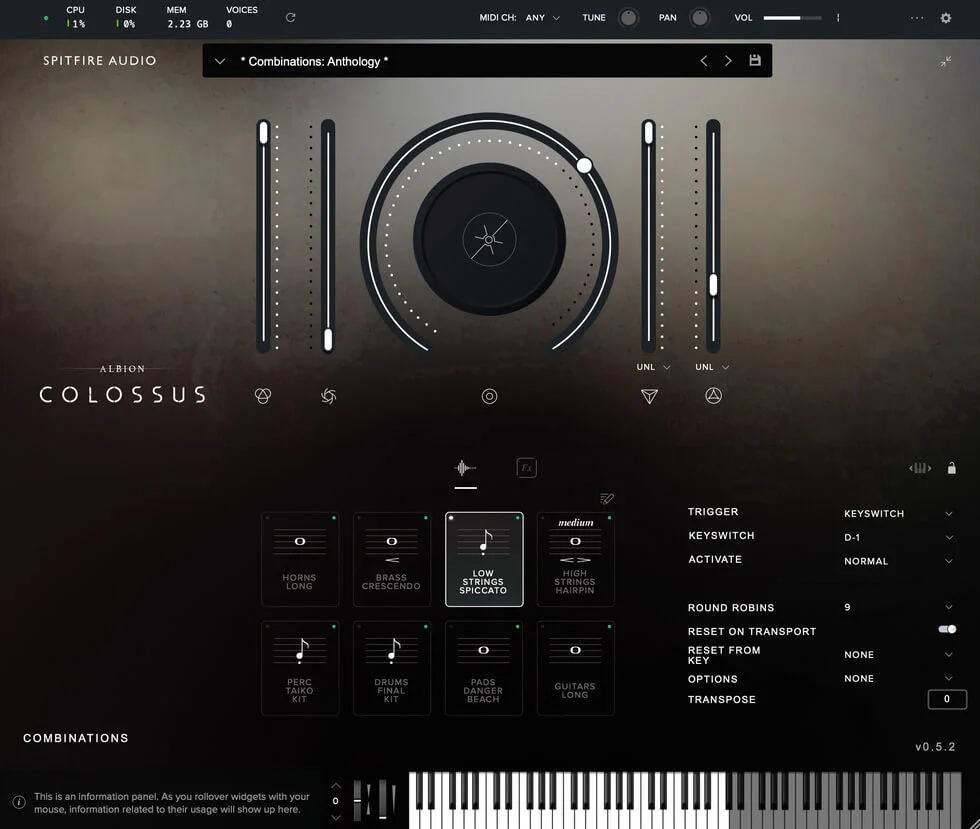Open the preset browser dropdown chevron
This screenshot has width=980, height=829.
tap(219, 61)
